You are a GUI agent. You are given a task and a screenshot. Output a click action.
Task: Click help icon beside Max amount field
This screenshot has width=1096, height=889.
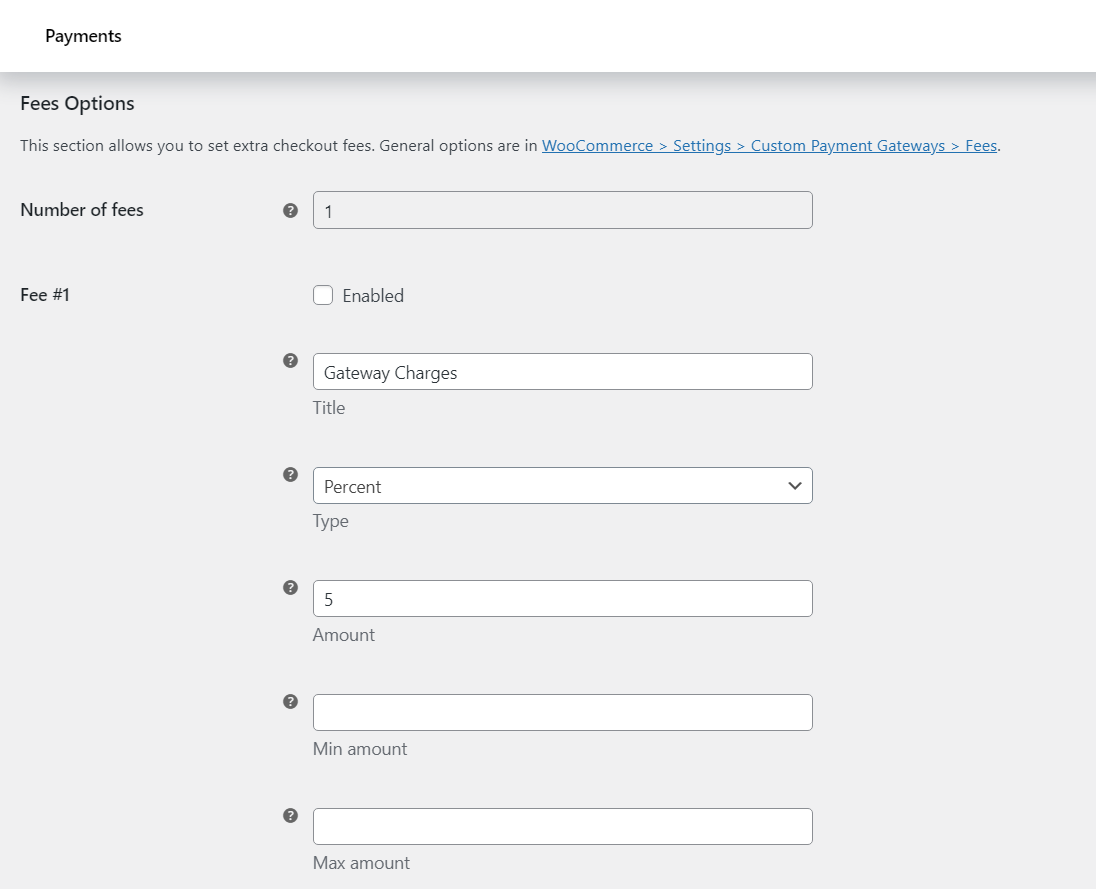[x=290, y=816]
